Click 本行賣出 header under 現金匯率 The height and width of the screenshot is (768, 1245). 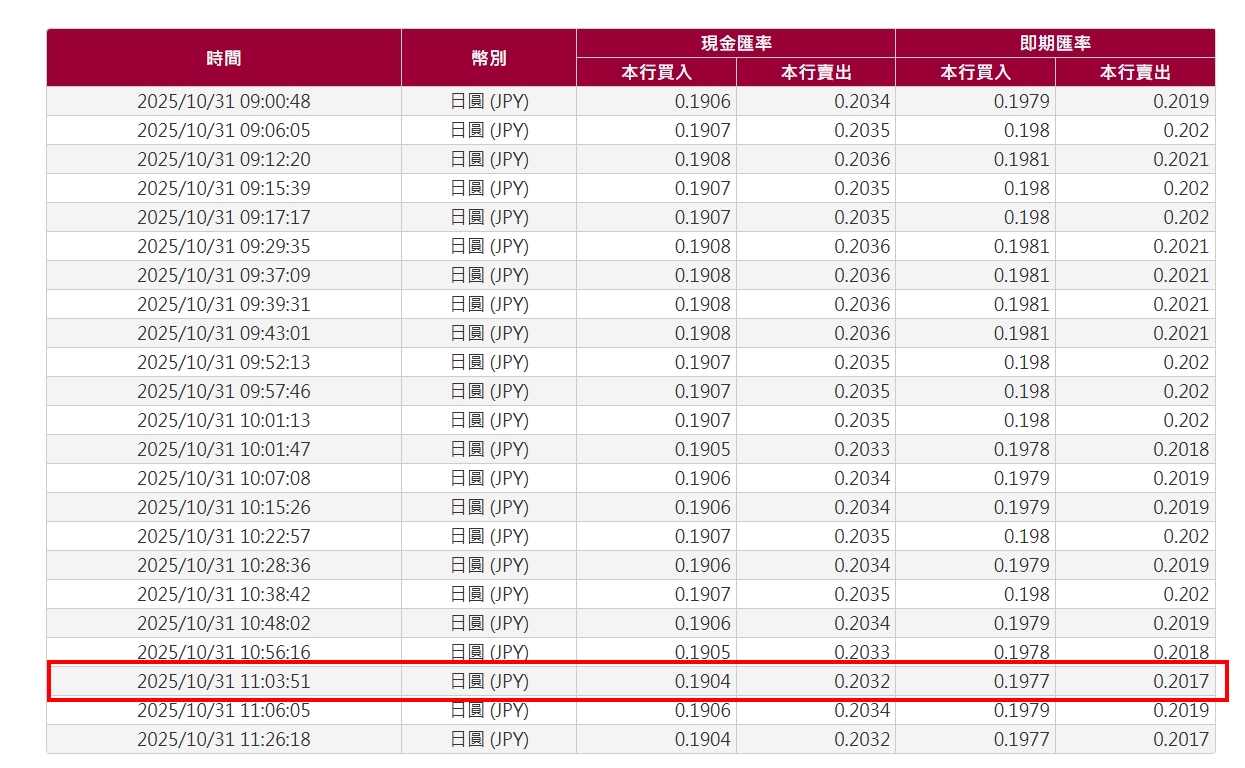pos(816,72)
